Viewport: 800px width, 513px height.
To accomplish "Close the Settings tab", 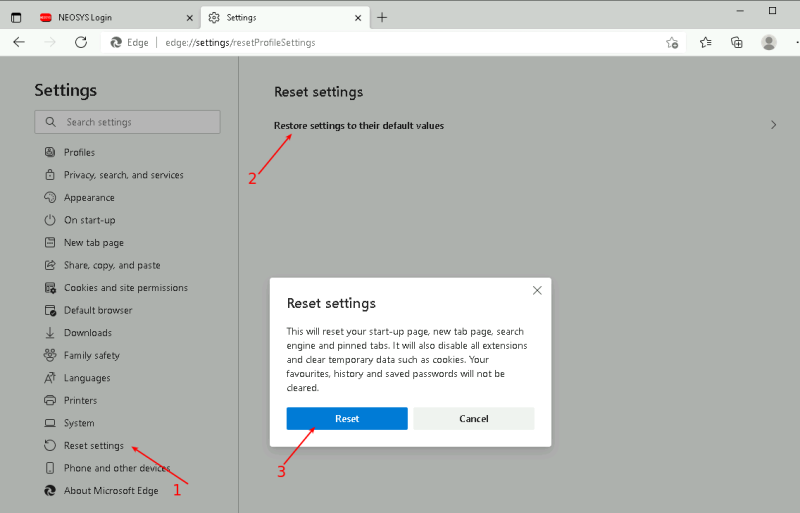I will (x=358, y=18).
